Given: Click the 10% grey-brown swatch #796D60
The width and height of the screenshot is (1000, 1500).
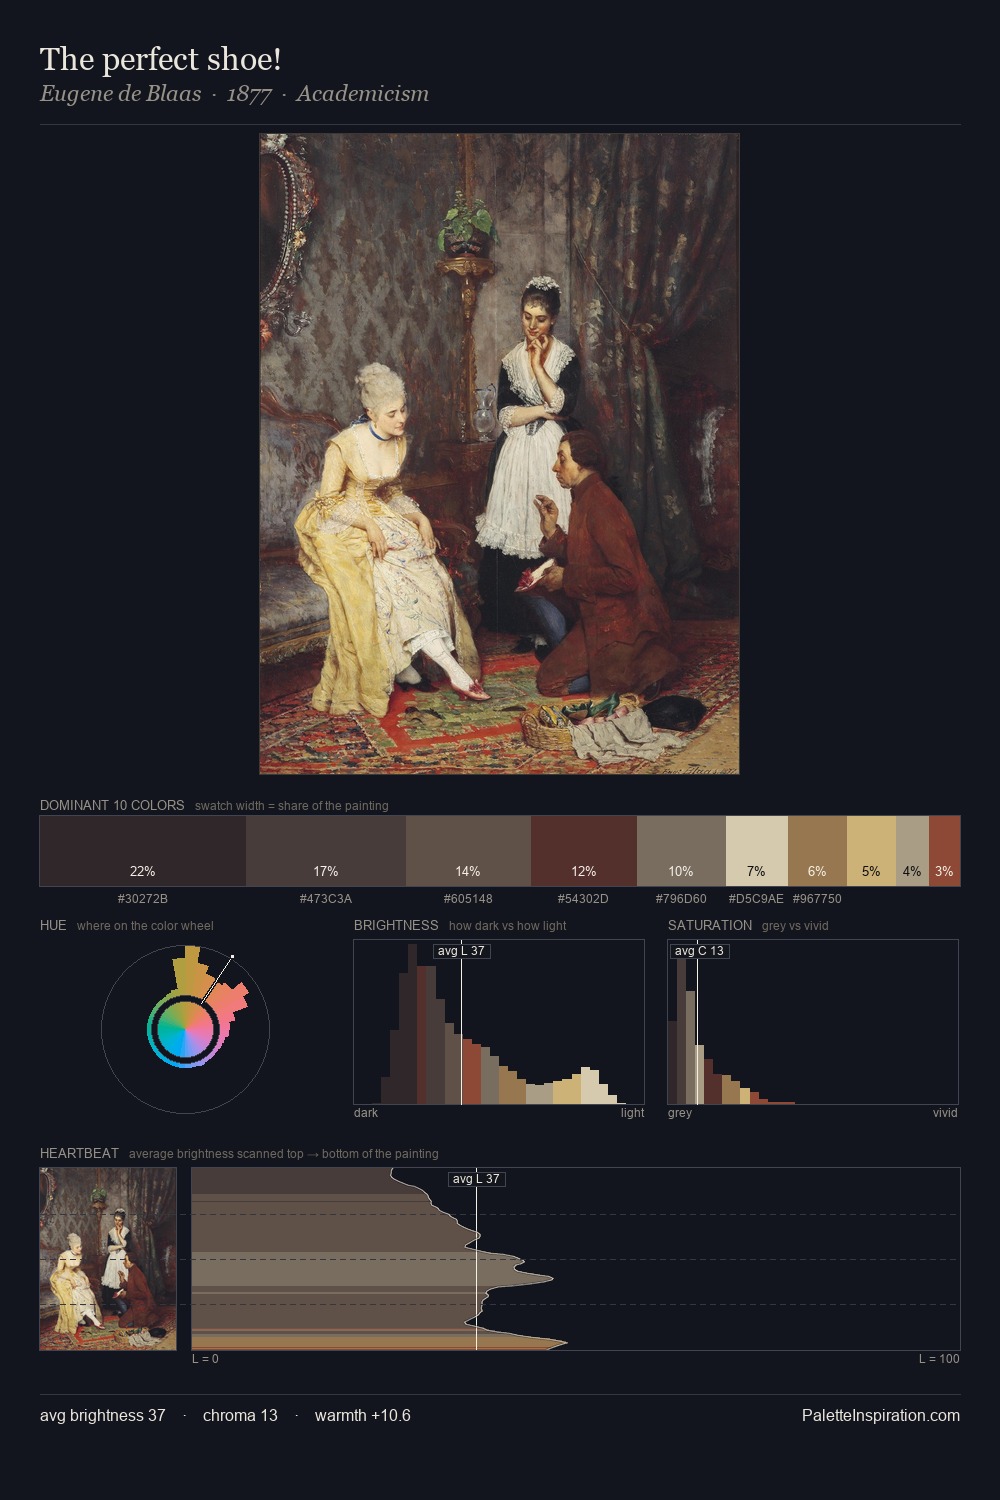Looking at the screenshot, I should tap(681, 851).
